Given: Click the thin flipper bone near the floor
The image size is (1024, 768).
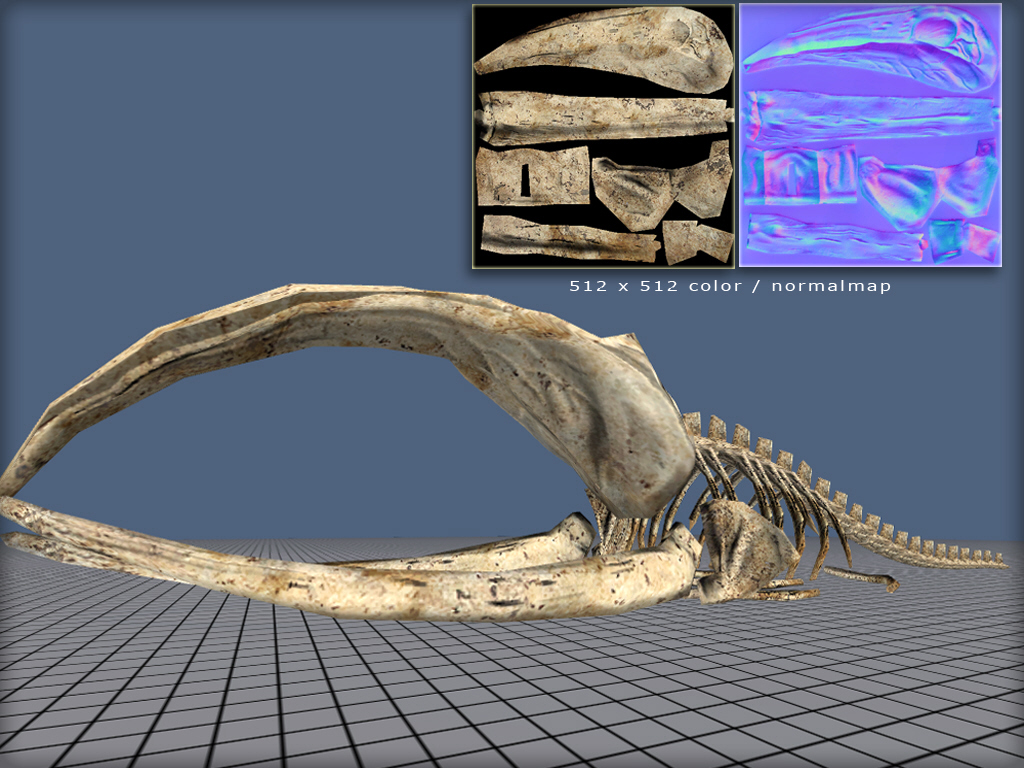Looking at the screenshot, I should (860, 576).
